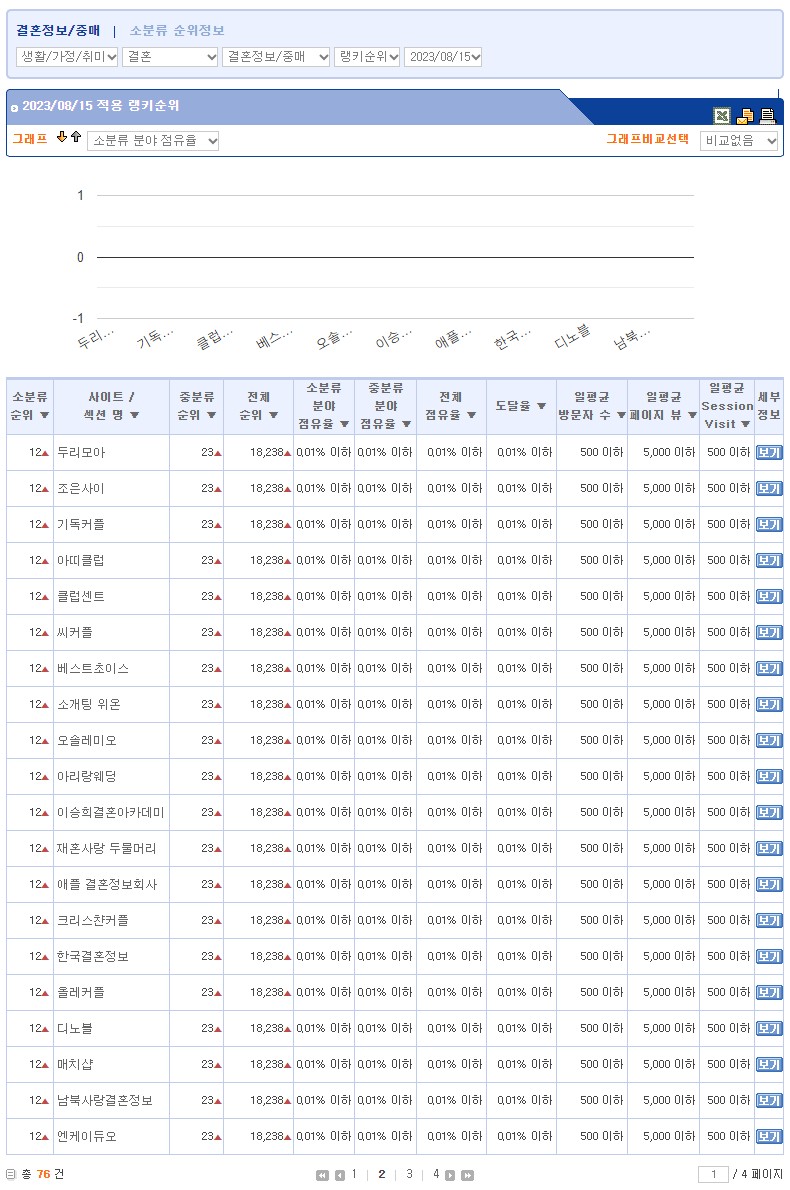790x1190 pixels.
Task: Open the 비교없음 graph comparison dropdown
Action: click(x=739, y=141)
